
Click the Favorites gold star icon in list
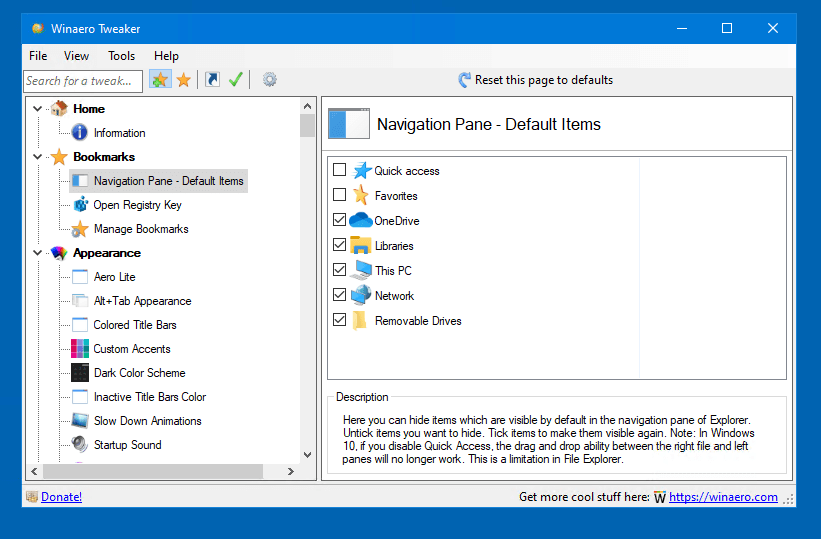point(361,195)
